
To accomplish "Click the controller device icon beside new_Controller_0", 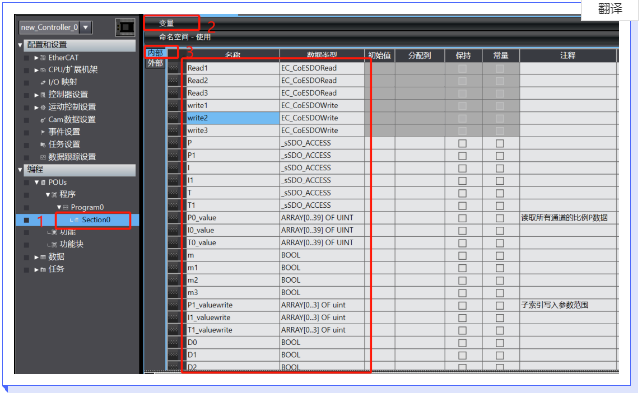I will pyautogui.click(x=125, y=27).
